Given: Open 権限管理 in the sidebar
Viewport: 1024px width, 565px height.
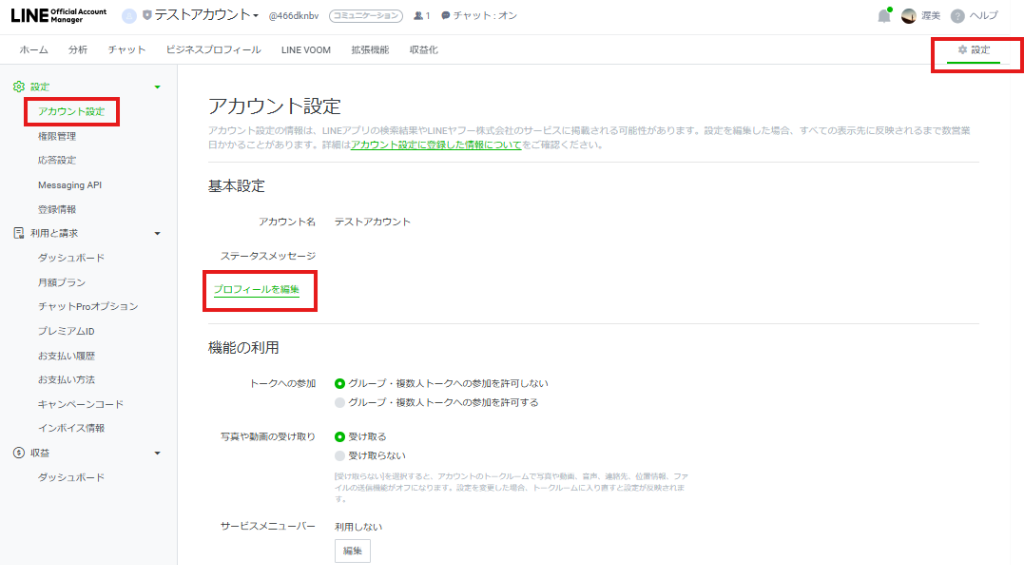Looking at the screenshot, I should click(57, 136).
